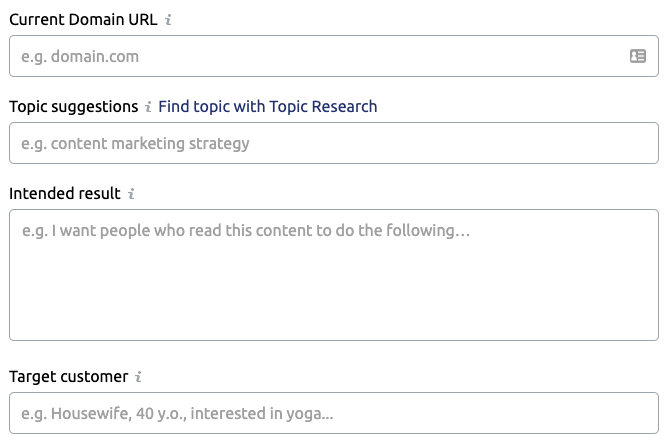This screenshot has height=442, width=668.
Task: Open info tooltip next to Topic suggestions
Action: pos(148,106)
